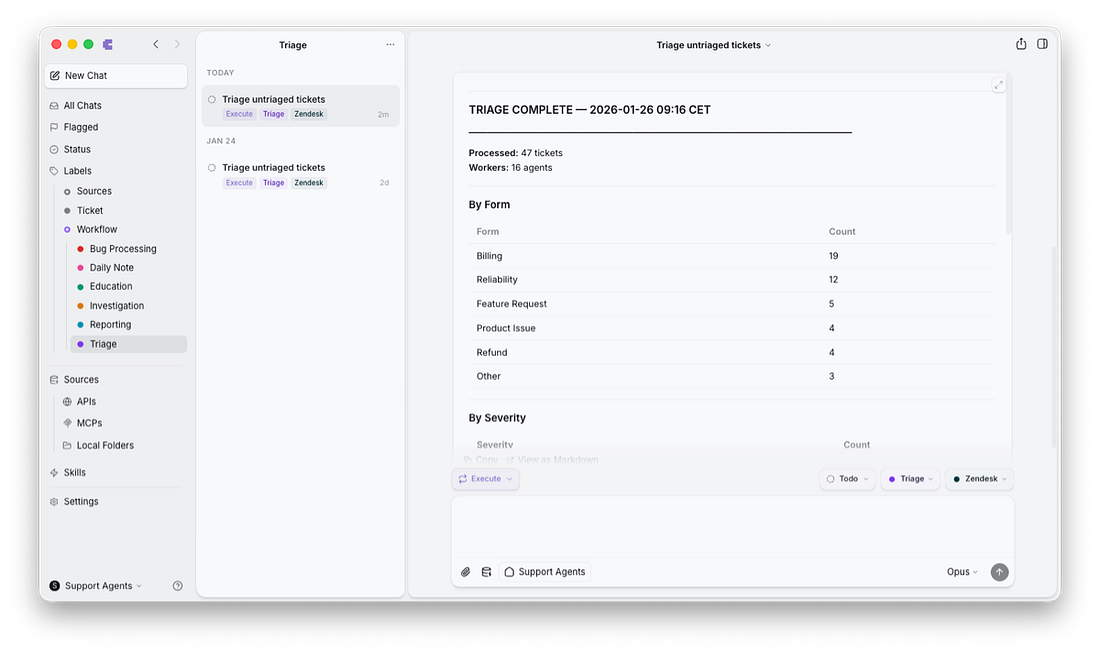The image size is (1100, 654).
Task: Click the Other row in table
Action: coord(732,377)
